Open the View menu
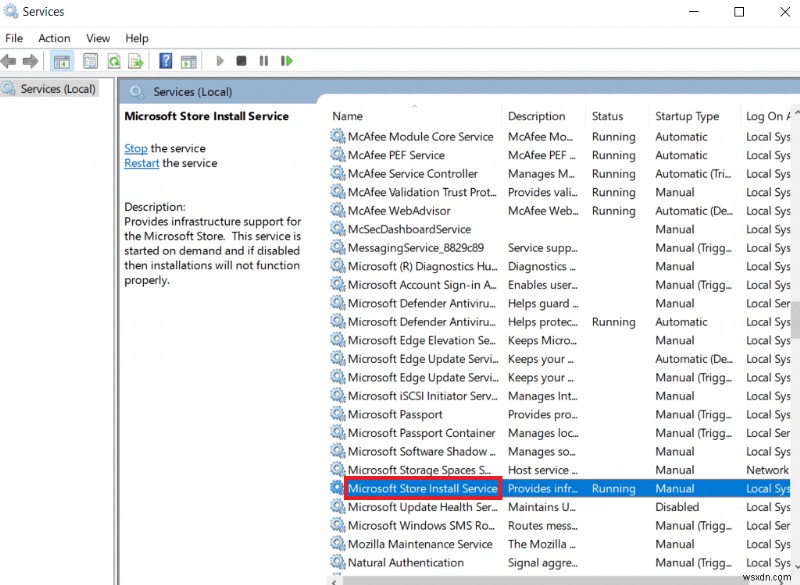The width and height of the screenshot is (800, 585). tap(97, 38)
